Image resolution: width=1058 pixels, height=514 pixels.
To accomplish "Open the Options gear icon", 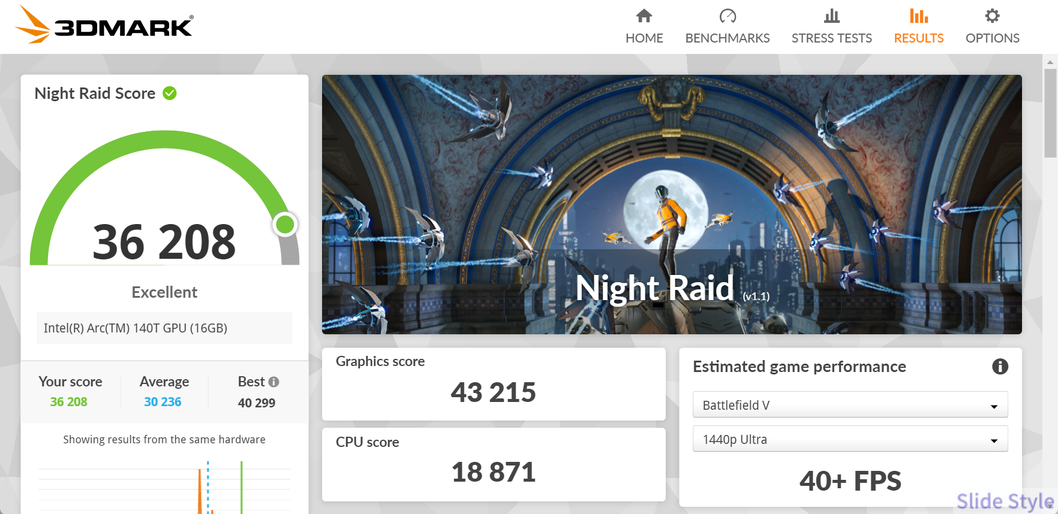I will 992,16.
